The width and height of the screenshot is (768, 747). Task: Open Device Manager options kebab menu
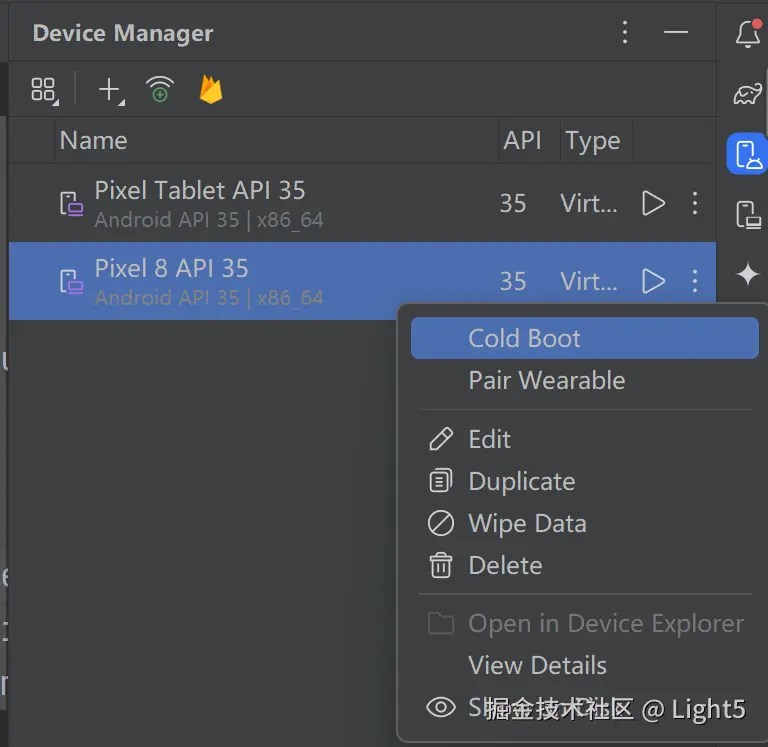pos(624,32)
